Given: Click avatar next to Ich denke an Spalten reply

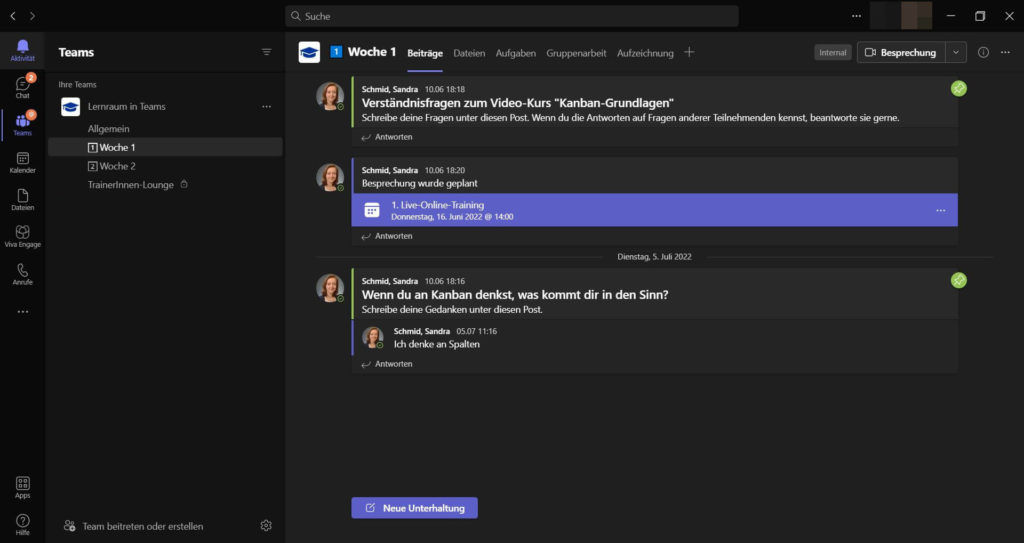Looking at the screenshot, I should [x=373, y=337].
